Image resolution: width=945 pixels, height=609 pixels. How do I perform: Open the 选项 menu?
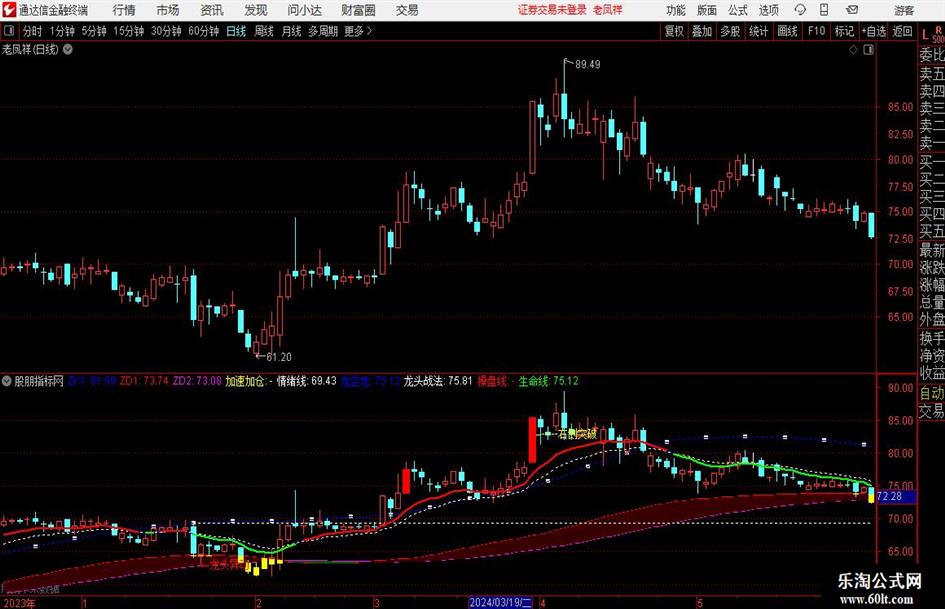pos(768,10)
